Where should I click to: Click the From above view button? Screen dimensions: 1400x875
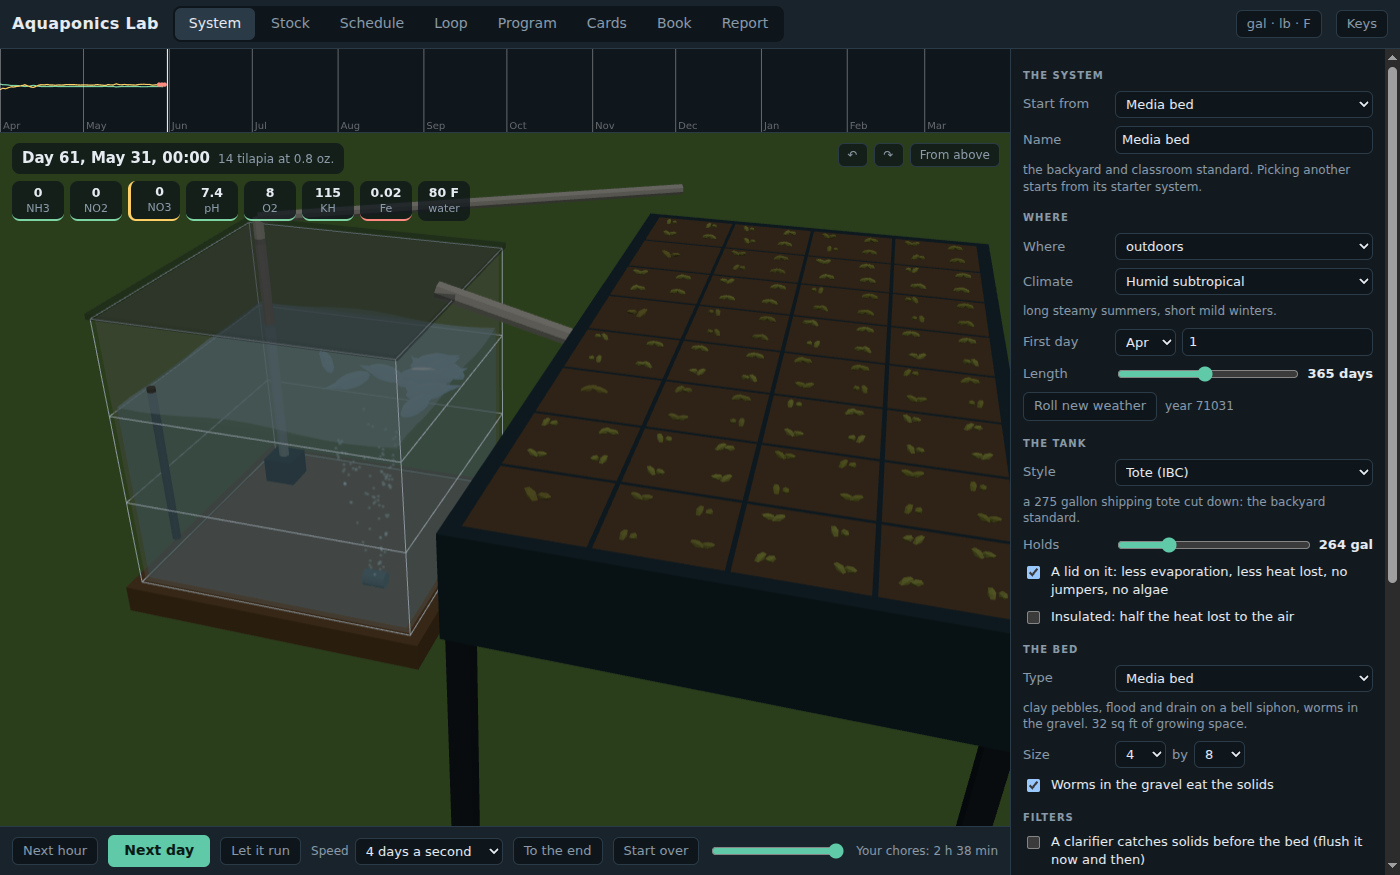click(954, 155)
